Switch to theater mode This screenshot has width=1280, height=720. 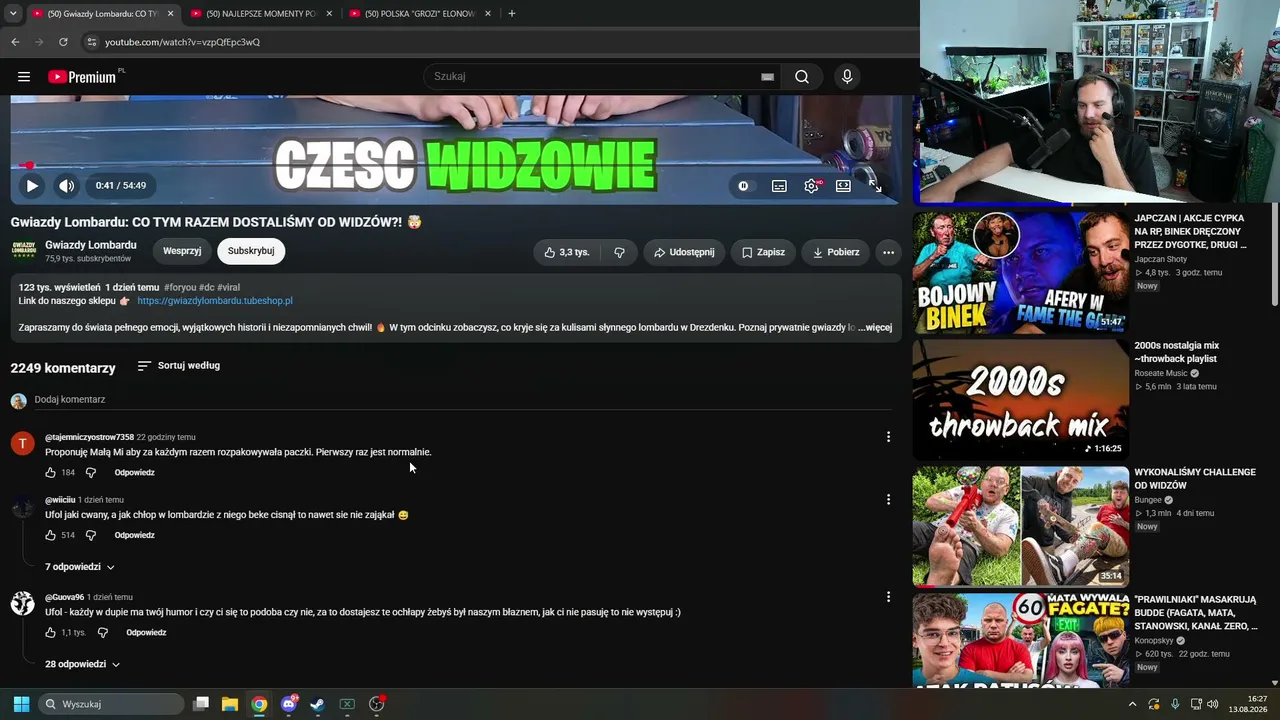pos(843,185)
